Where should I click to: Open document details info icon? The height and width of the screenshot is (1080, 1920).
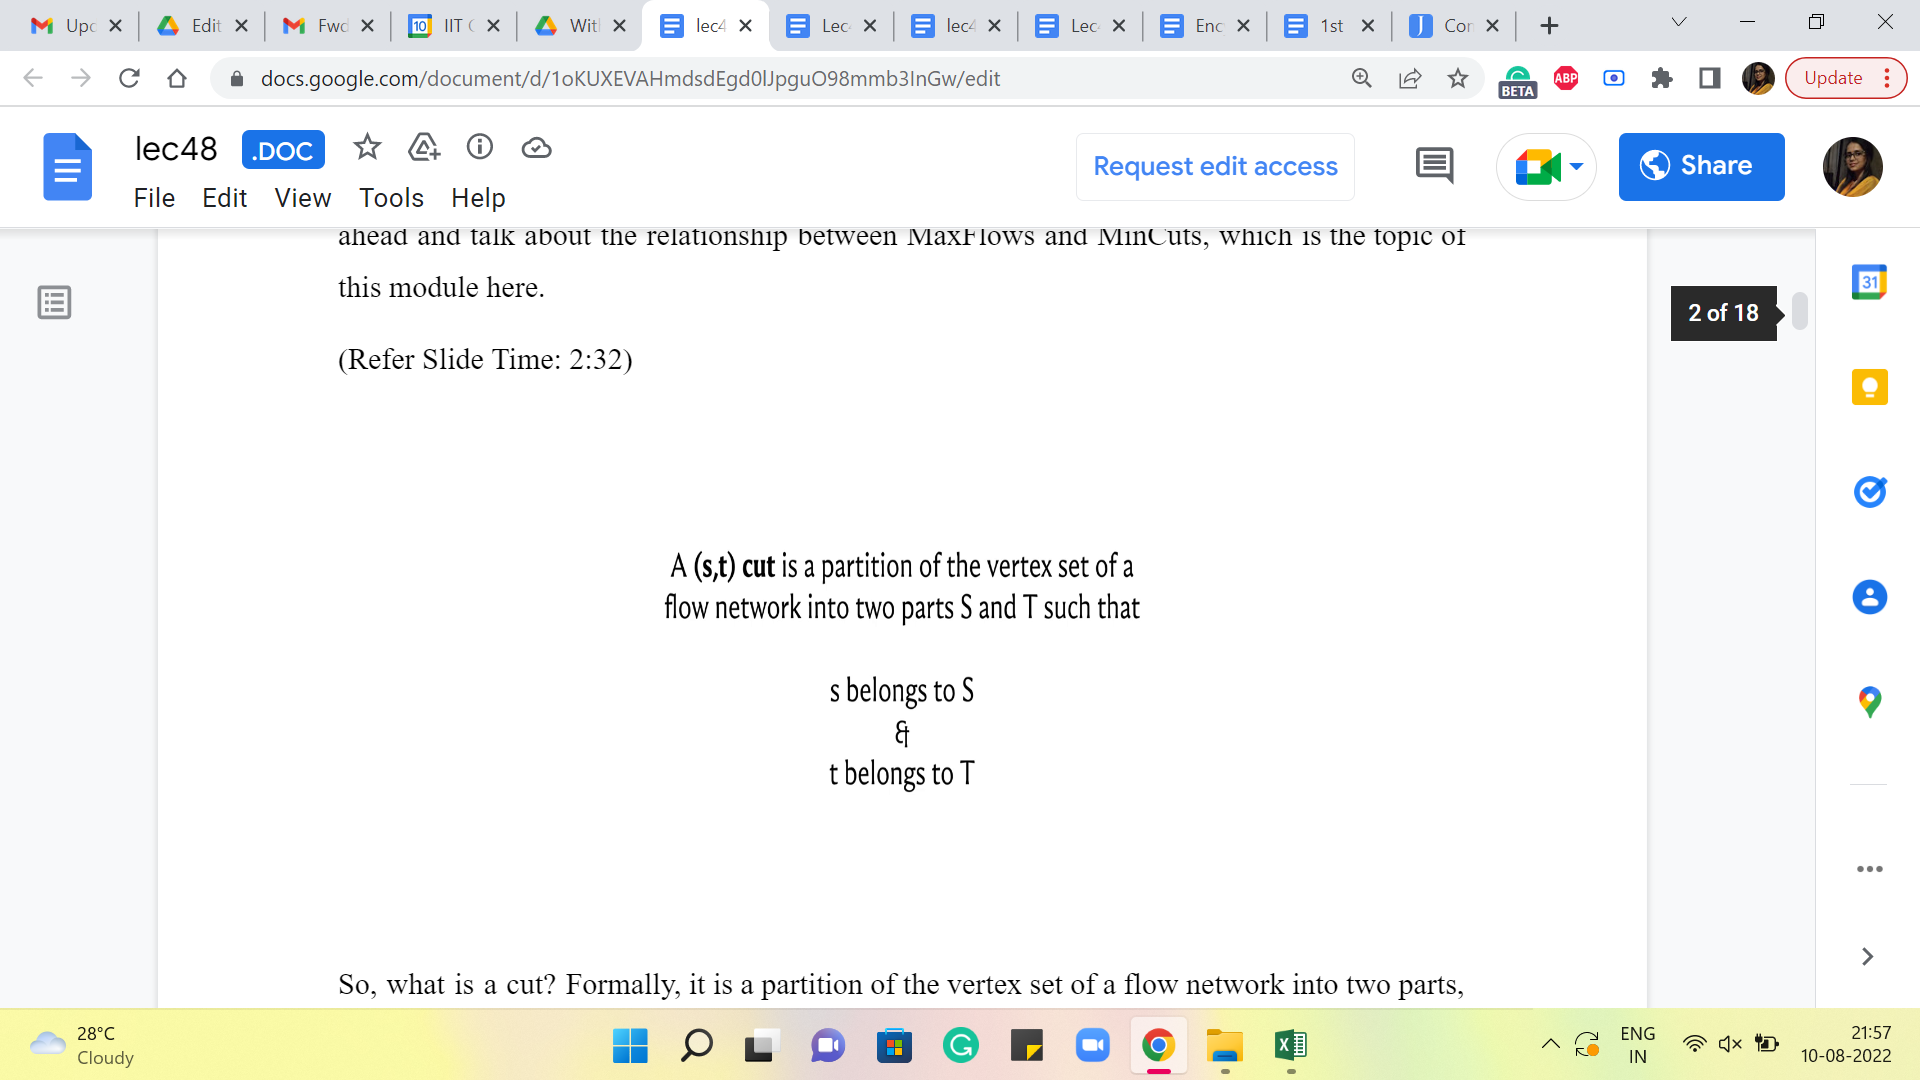point(480,148)
